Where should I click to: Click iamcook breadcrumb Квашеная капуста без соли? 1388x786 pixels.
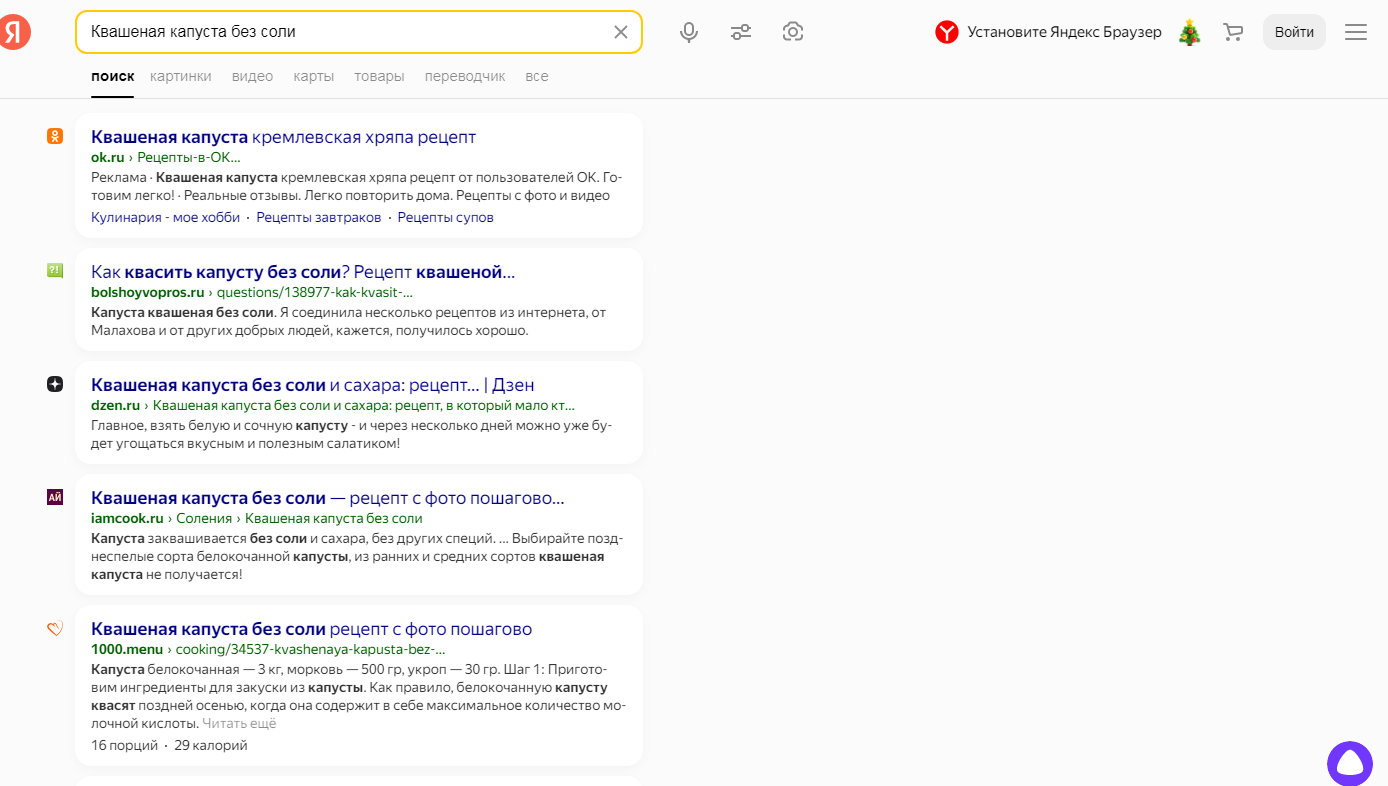pos(334,518)
